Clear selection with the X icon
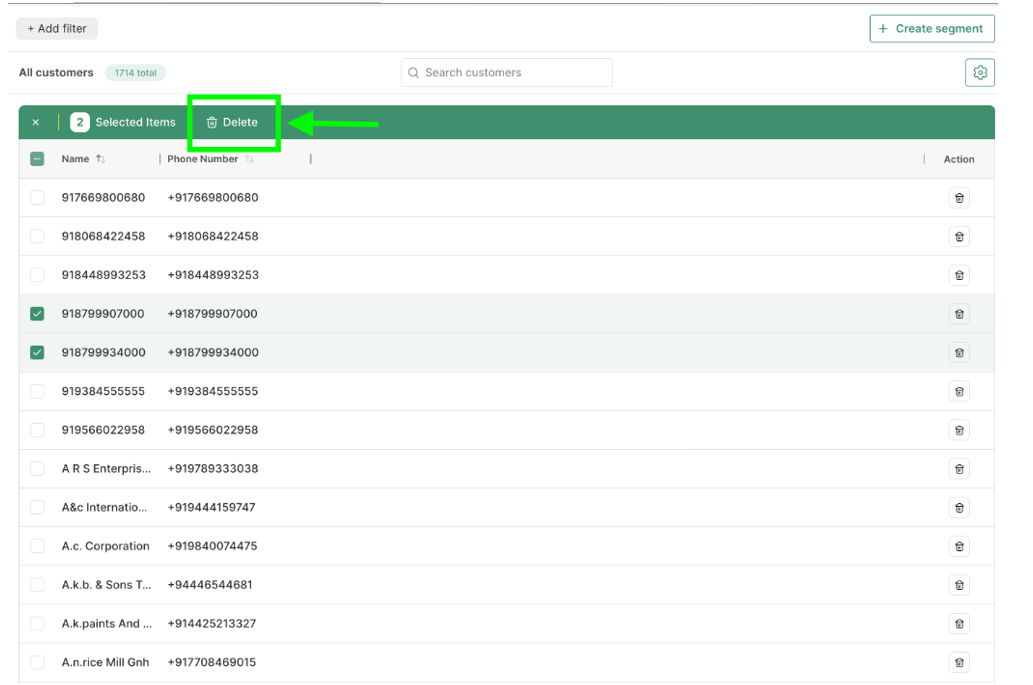1033x685 pixels. coord(36,123)
